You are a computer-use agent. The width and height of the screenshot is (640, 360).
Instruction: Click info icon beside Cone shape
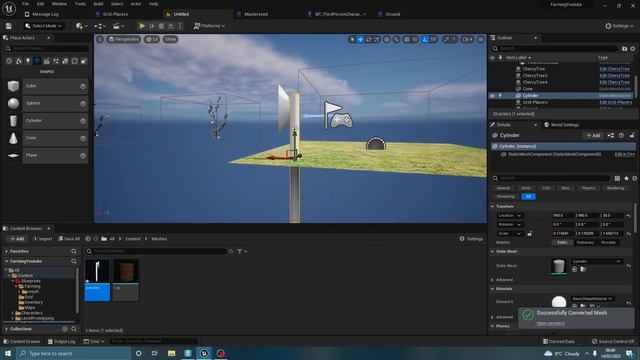coord(83,138)
